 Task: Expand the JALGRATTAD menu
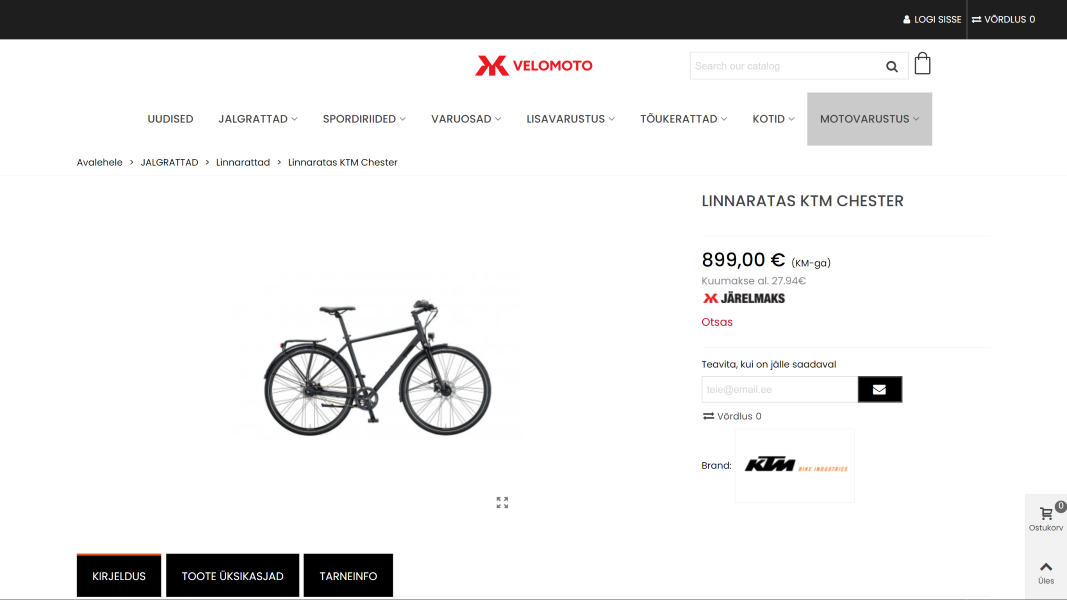[x=258, y=118]
